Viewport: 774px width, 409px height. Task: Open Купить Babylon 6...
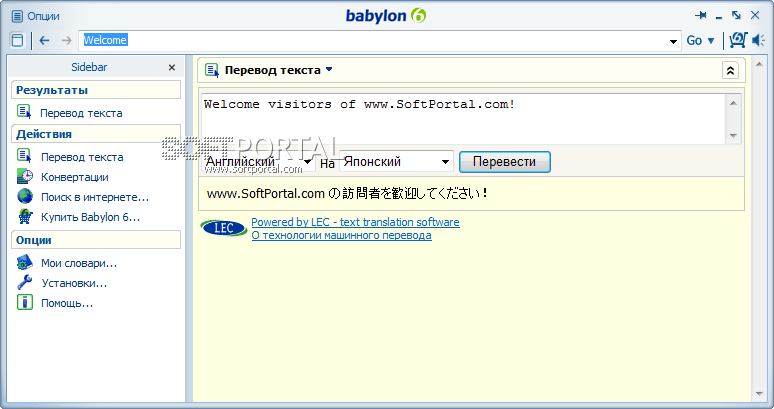[90, 217]
